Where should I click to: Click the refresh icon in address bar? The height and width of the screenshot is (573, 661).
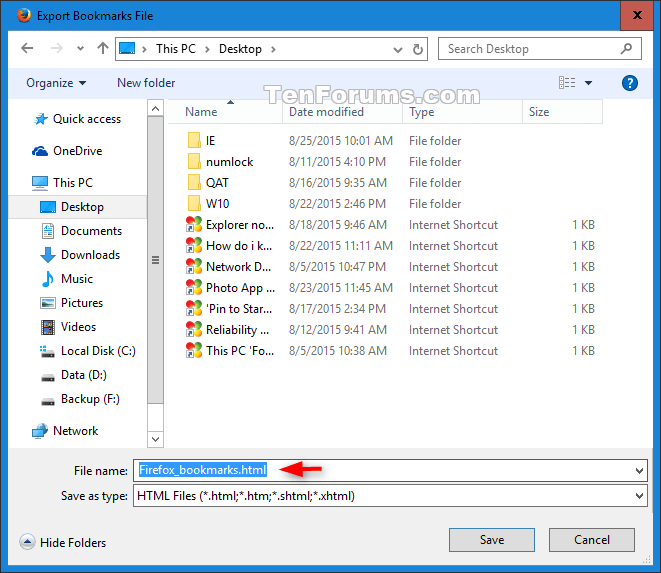(417, 49)
